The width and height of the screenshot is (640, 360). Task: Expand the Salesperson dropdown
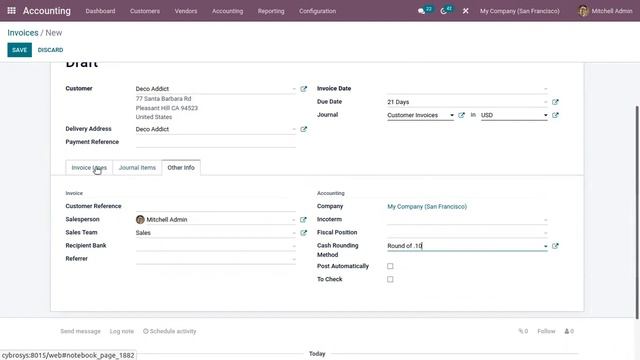294,220
